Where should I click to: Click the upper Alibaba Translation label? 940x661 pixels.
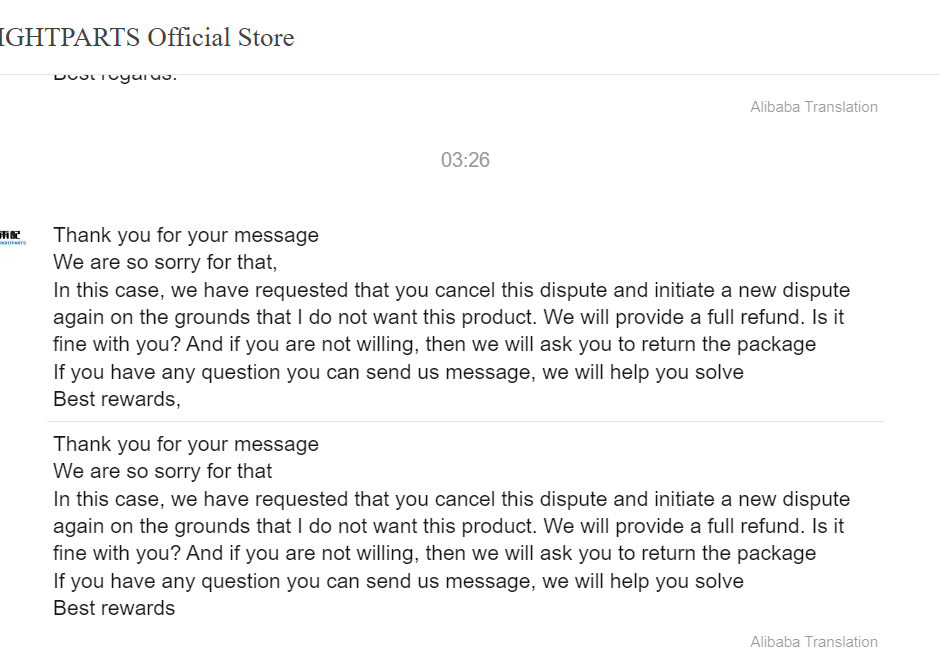pos(814,107)
